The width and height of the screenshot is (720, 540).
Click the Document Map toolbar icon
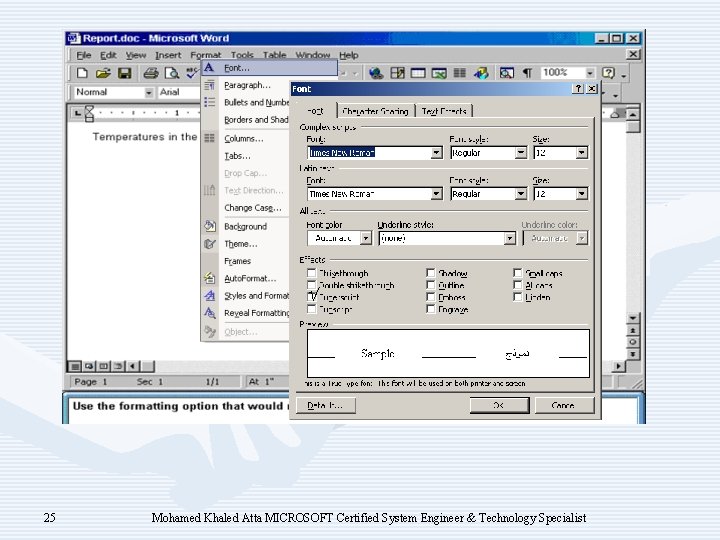click(506, 73)
